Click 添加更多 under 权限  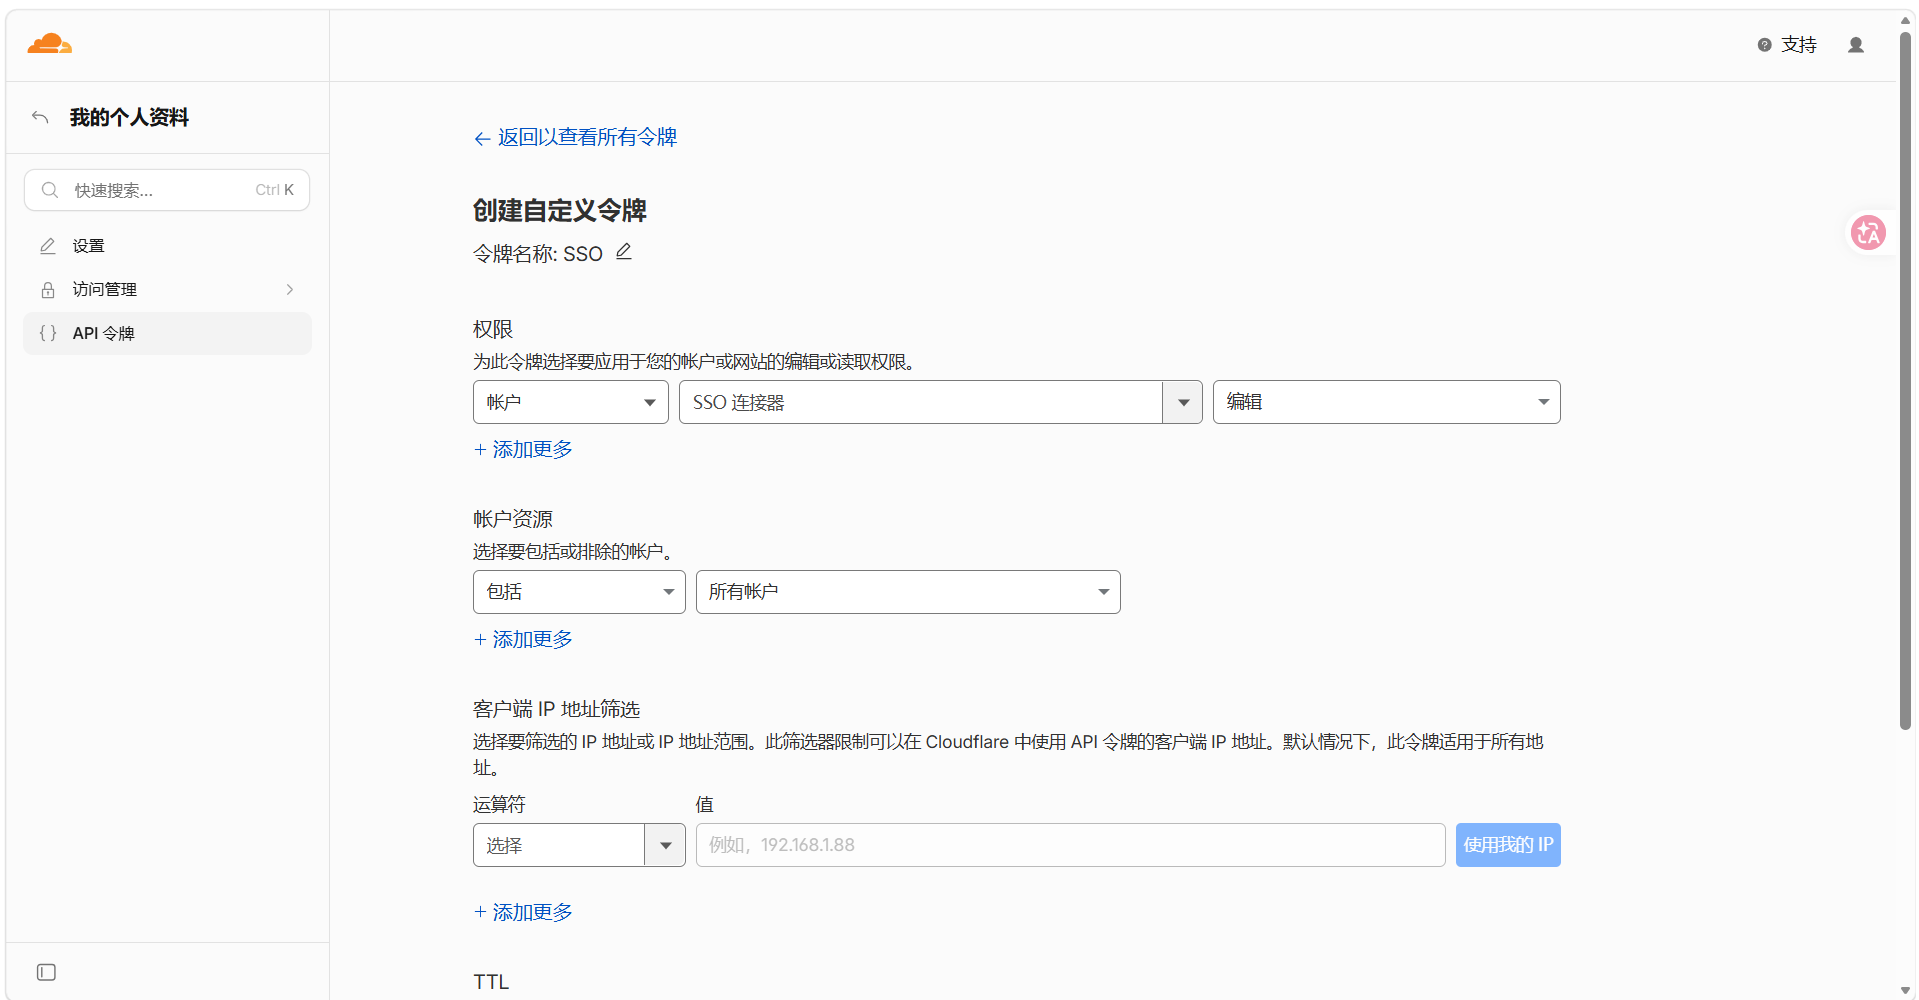pos(523,450)
